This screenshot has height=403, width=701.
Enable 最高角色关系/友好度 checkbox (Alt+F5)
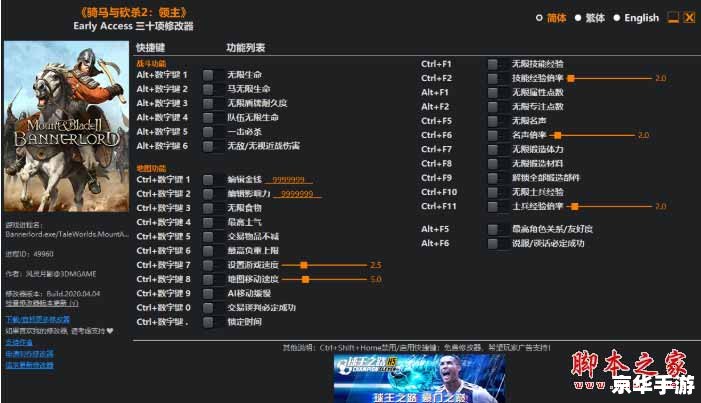492,229
